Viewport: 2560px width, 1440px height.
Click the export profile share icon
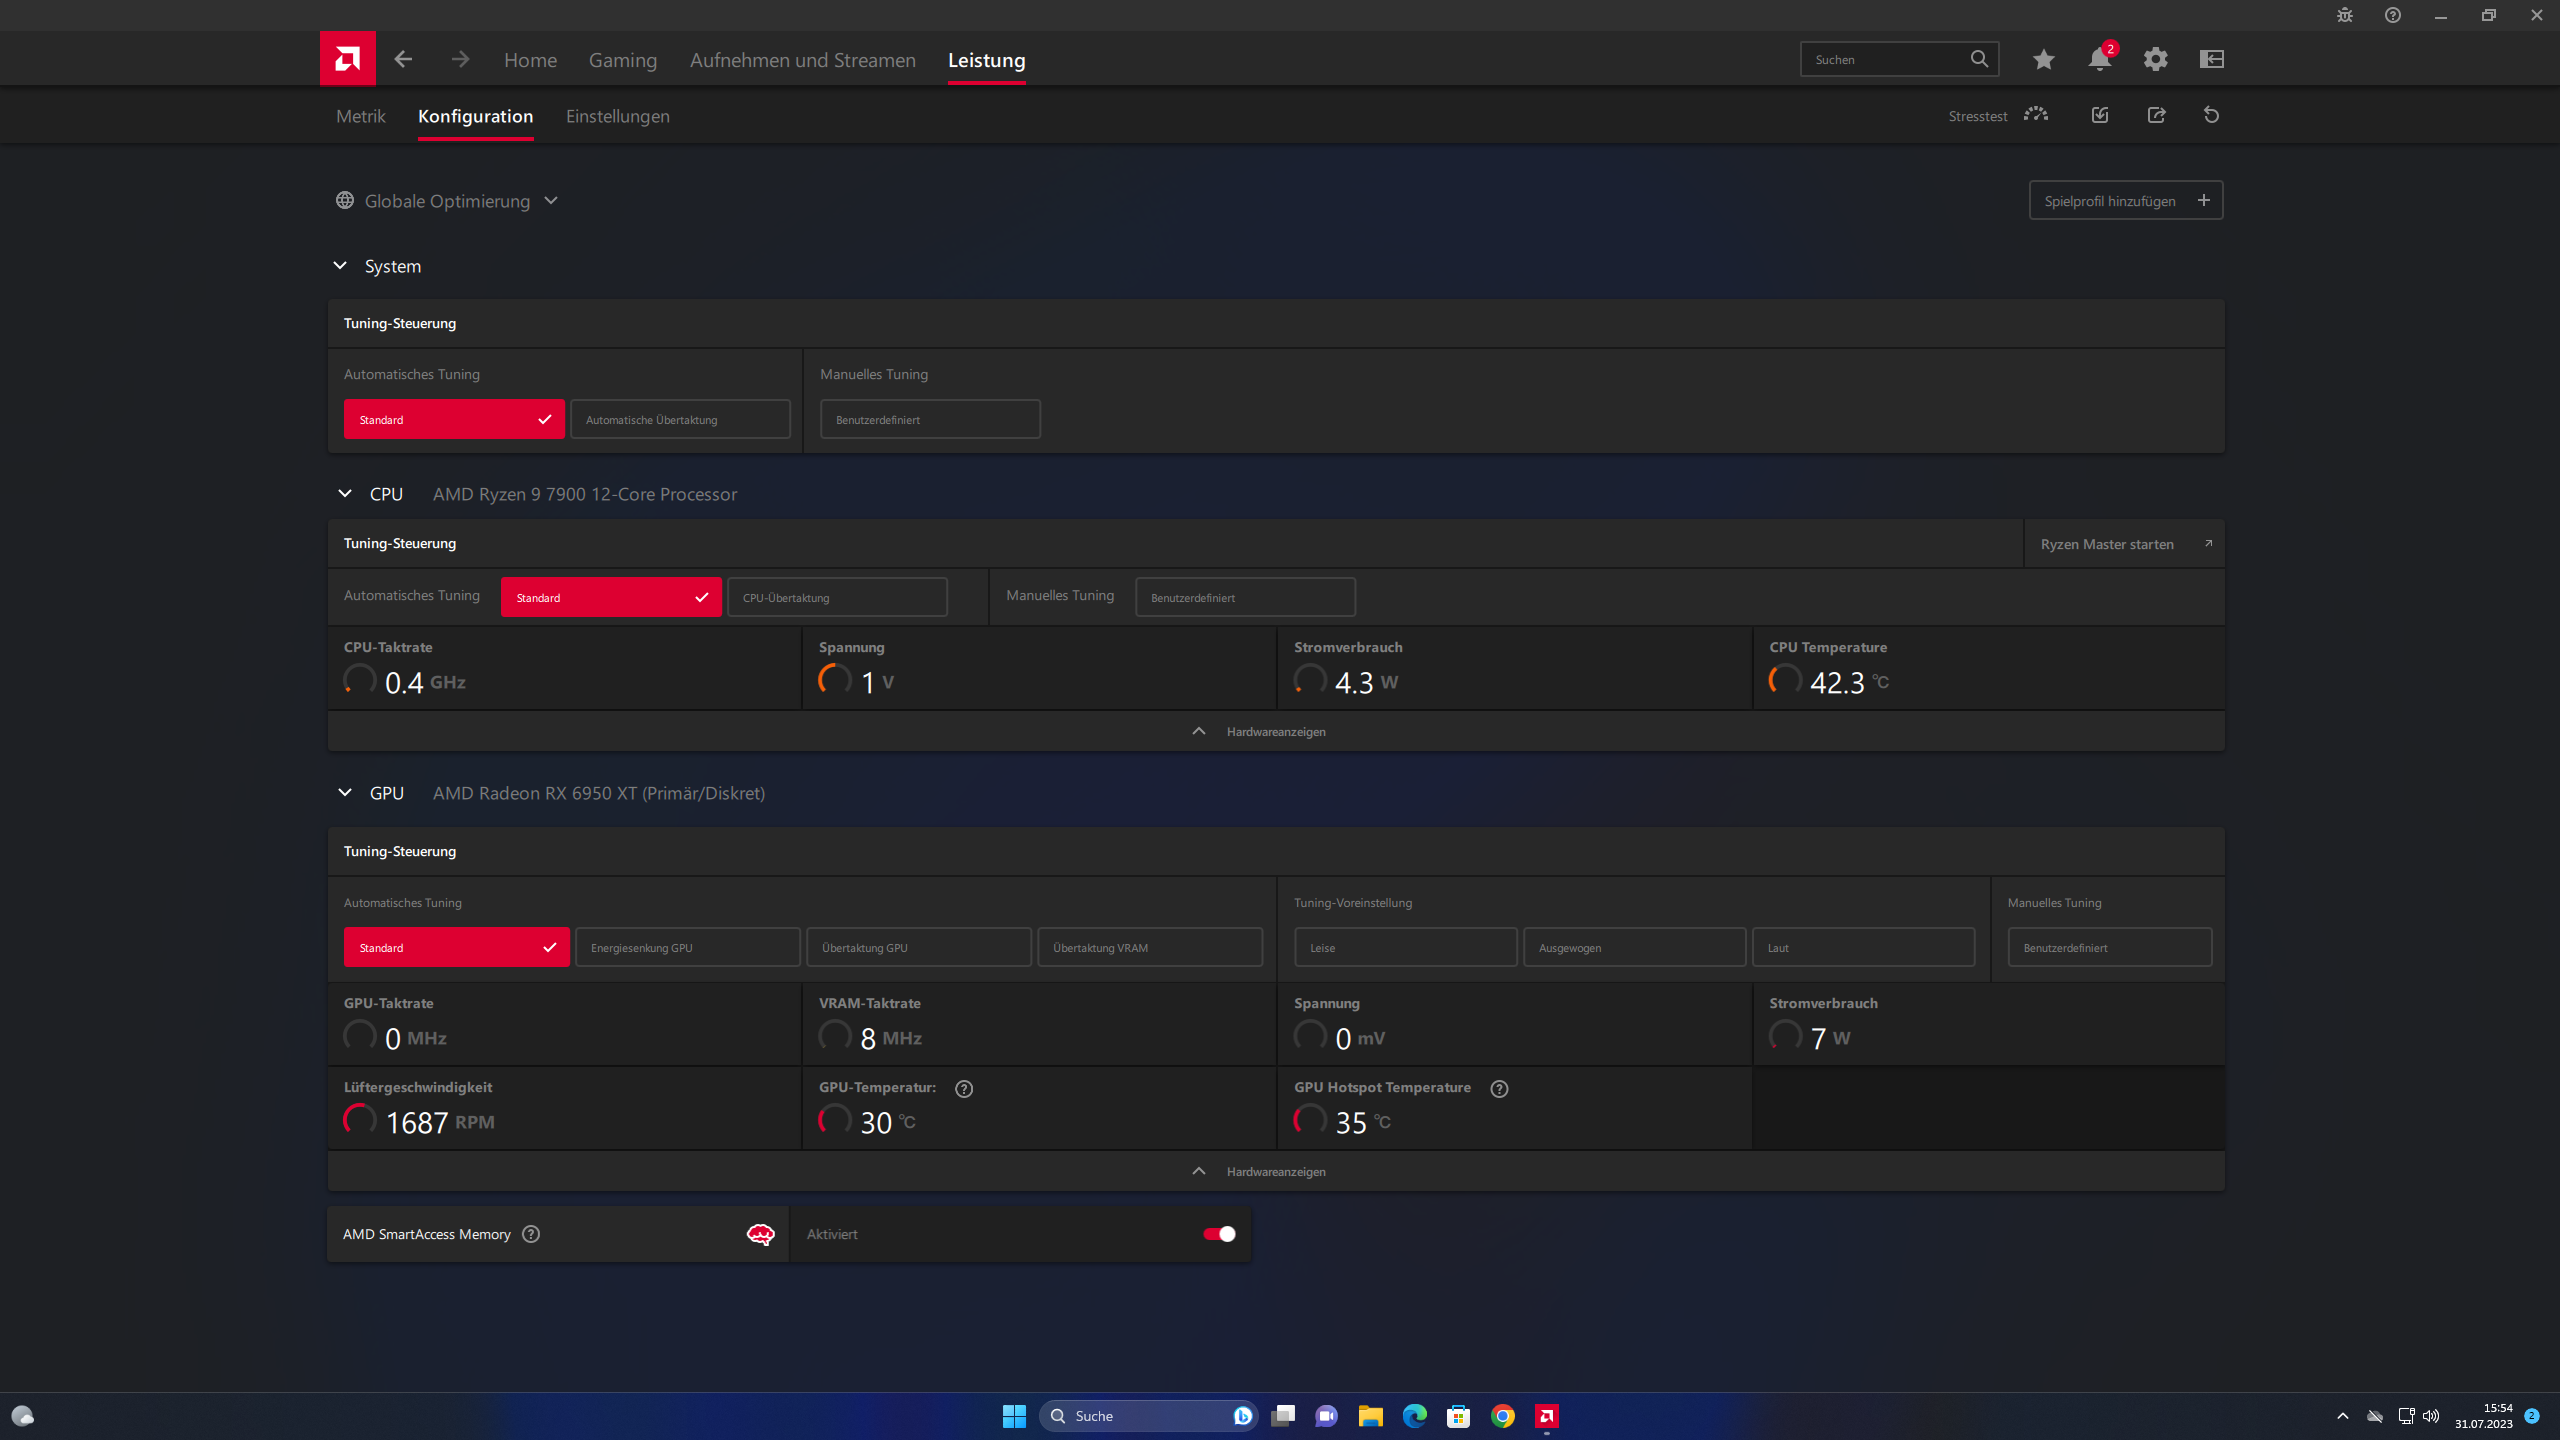[x=2156, y=115]
